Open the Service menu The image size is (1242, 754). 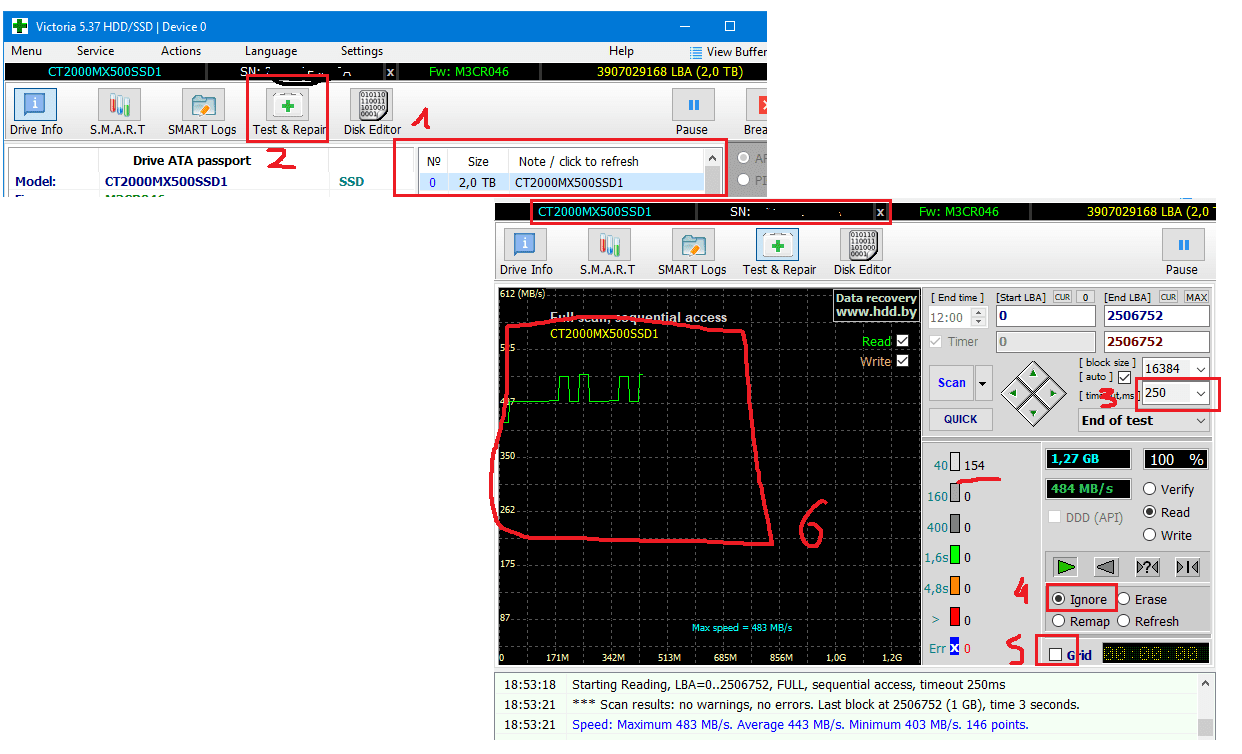pyautogui.click(x=96, y=51)
